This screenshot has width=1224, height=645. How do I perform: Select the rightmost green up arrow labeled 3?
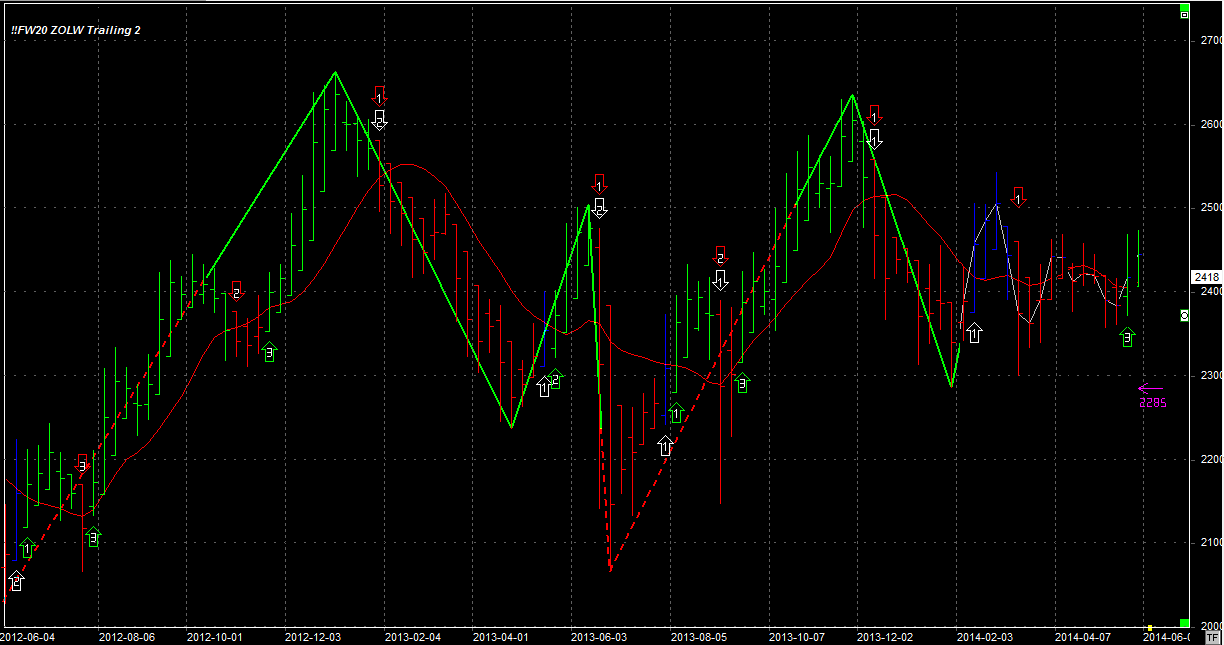click(x=1128, y=338)
